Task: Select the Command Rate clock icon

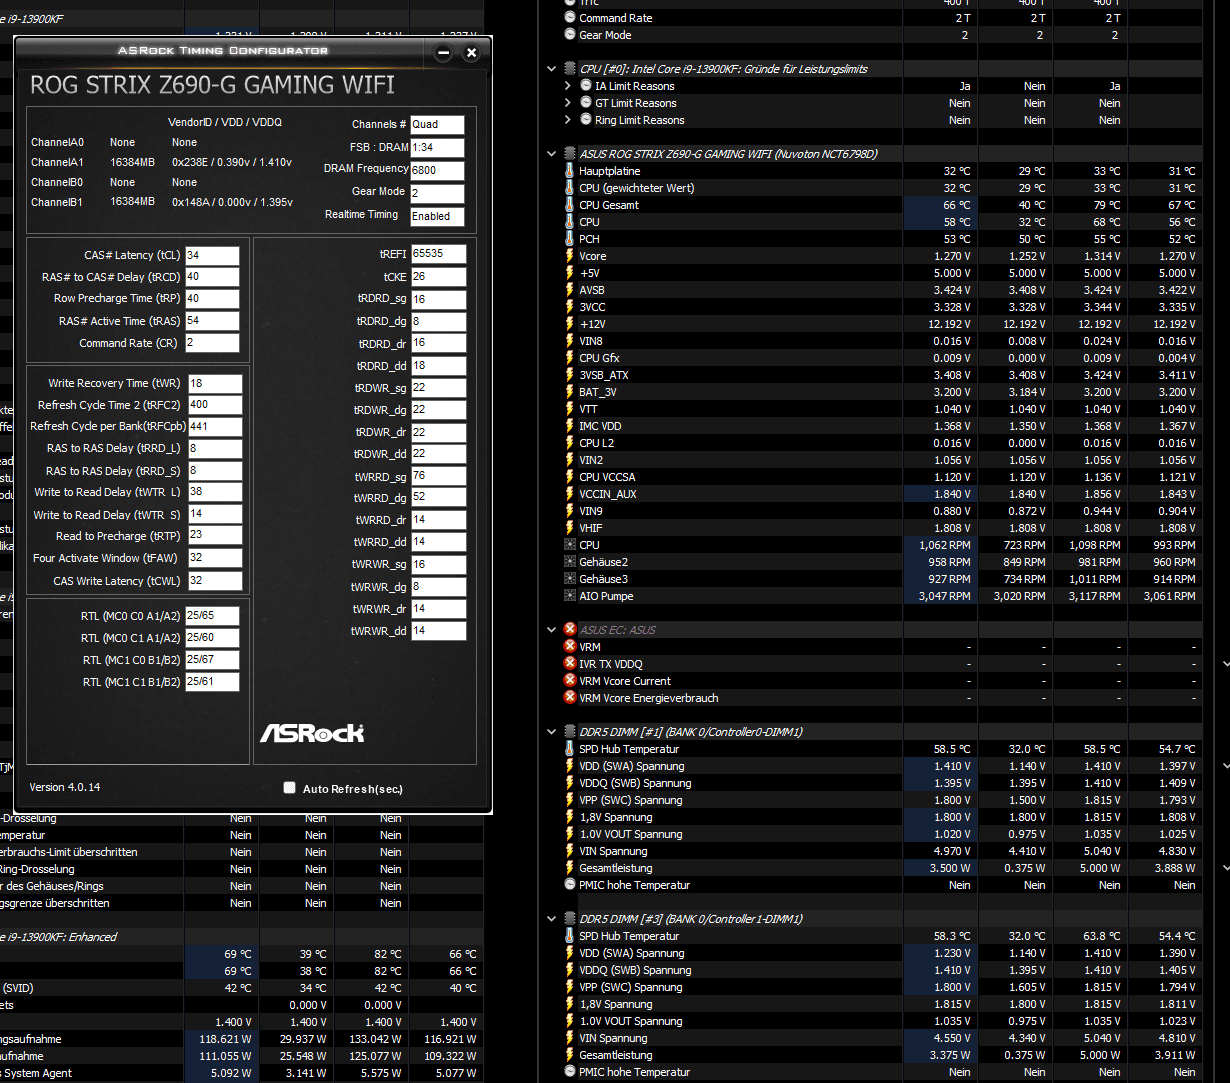Action: 570,18
